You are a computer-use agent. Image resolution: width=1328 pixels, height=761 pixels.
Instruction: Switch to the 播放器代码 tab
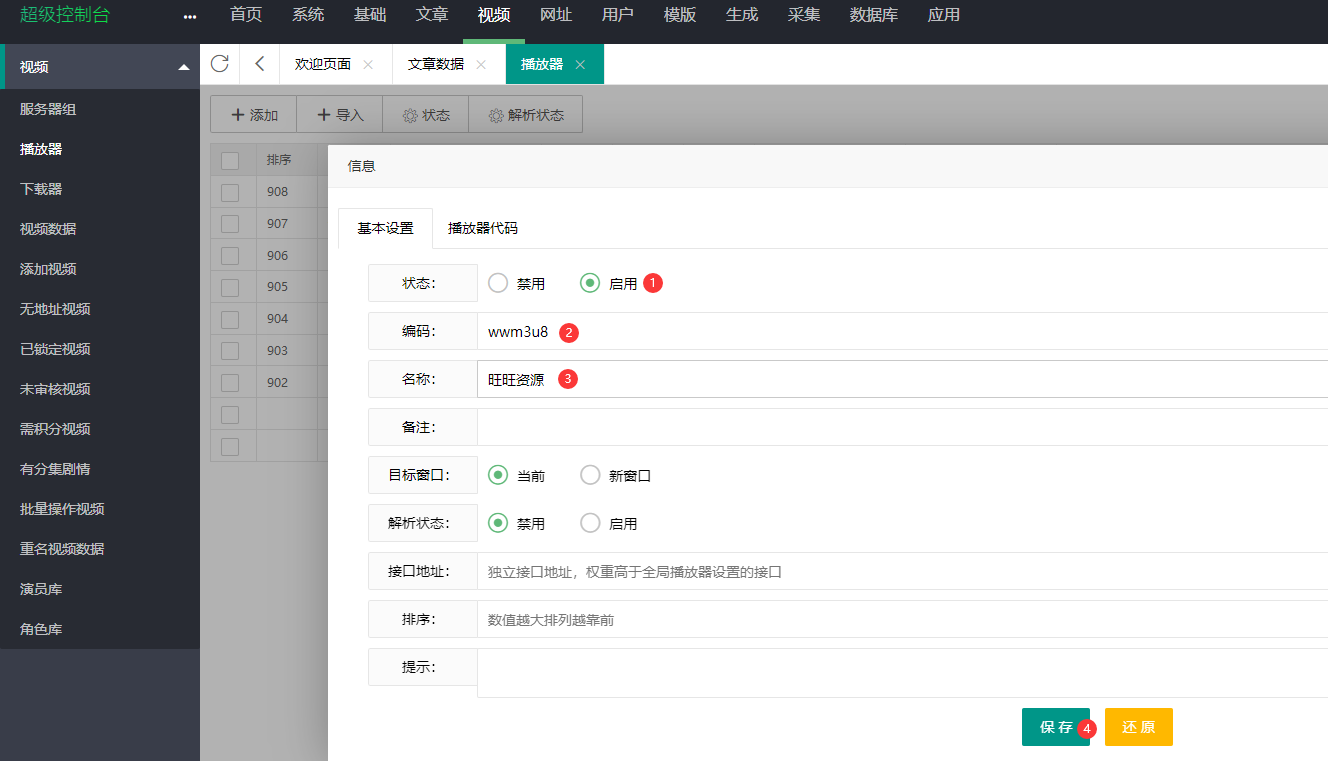click(x=483, y=228)
